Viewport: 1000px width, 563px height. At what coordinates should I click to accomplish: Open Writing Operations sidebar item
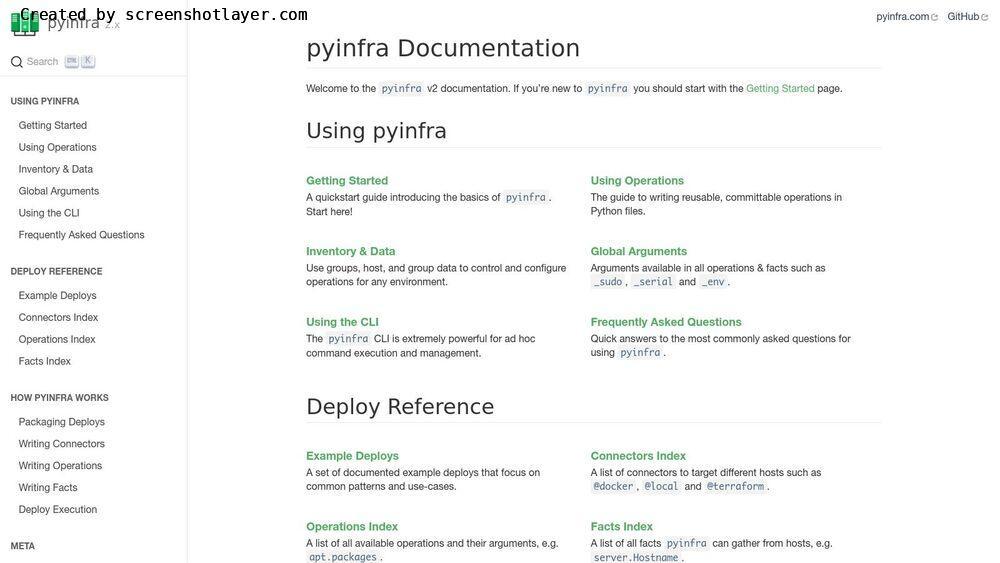pyautogui.click(x=60, y=466)
